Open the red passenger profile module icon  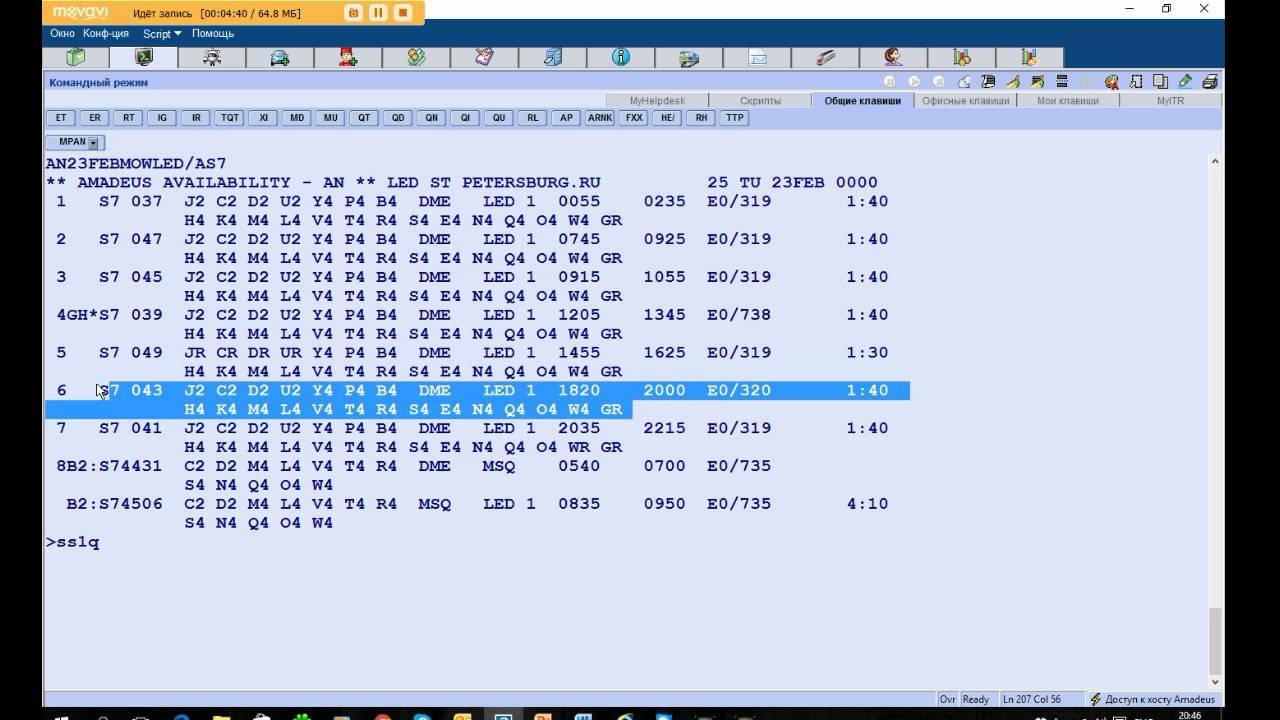348,58
